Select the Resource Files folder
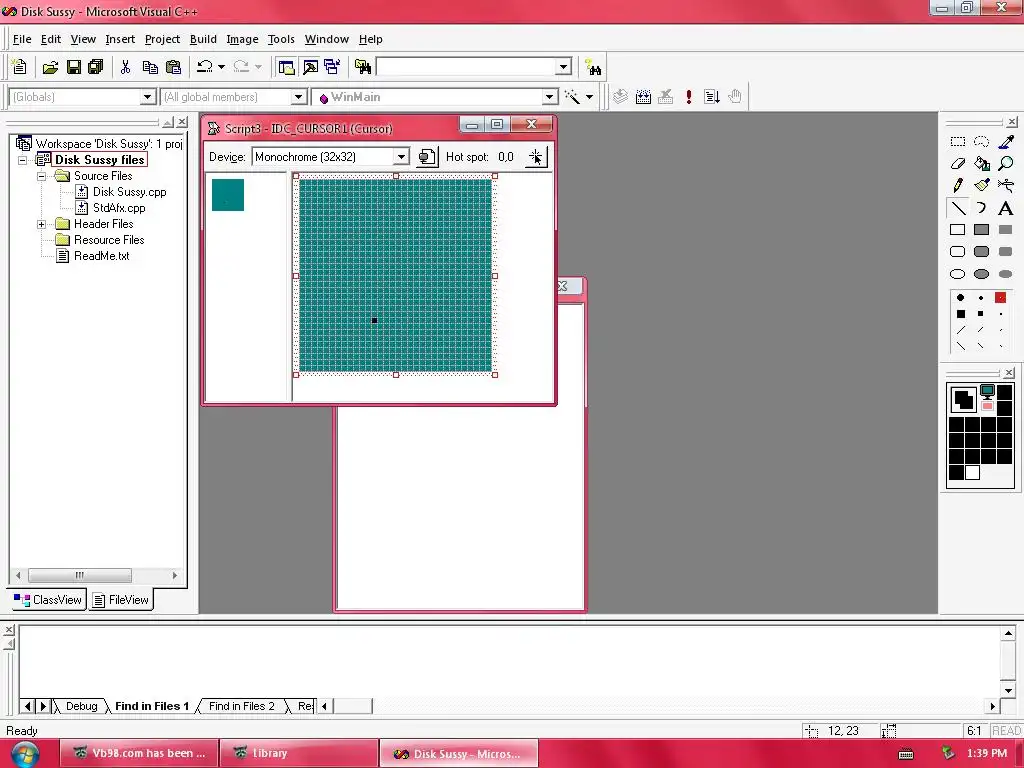1024x768 pixels. coord(108,240)
